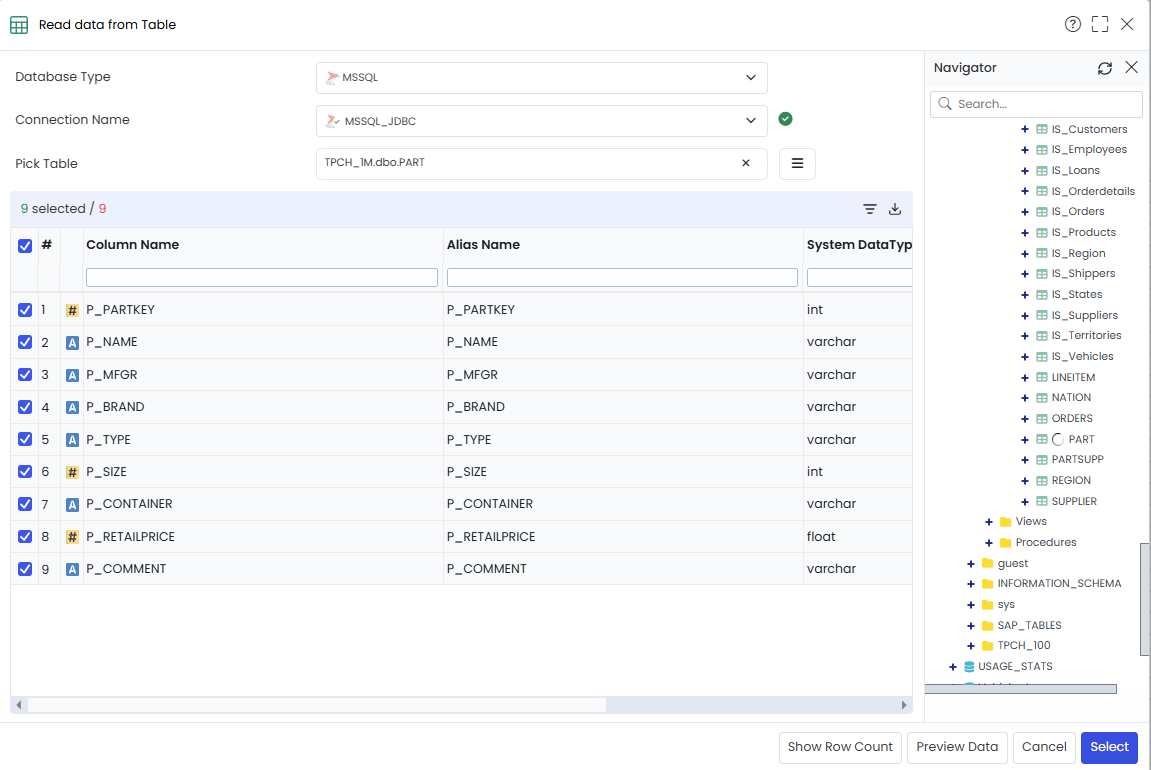Viewport: 1151px width, 770px height.
Task: Open the Database Type dropdown
Action: (542, 78)
